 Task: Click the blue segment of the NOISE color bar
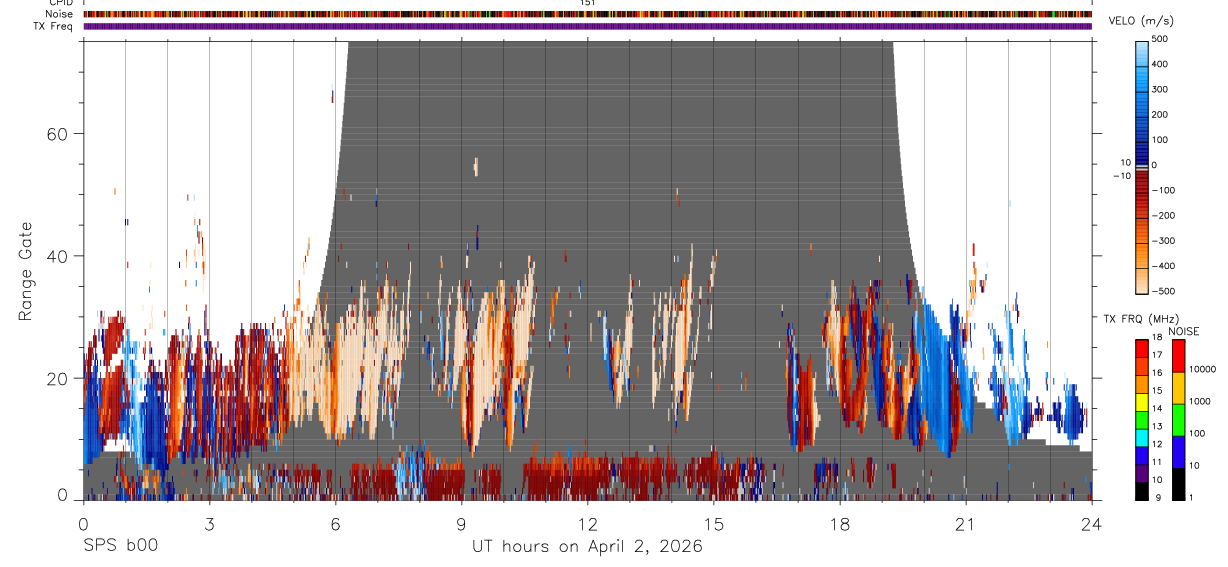click(1178, 452)
